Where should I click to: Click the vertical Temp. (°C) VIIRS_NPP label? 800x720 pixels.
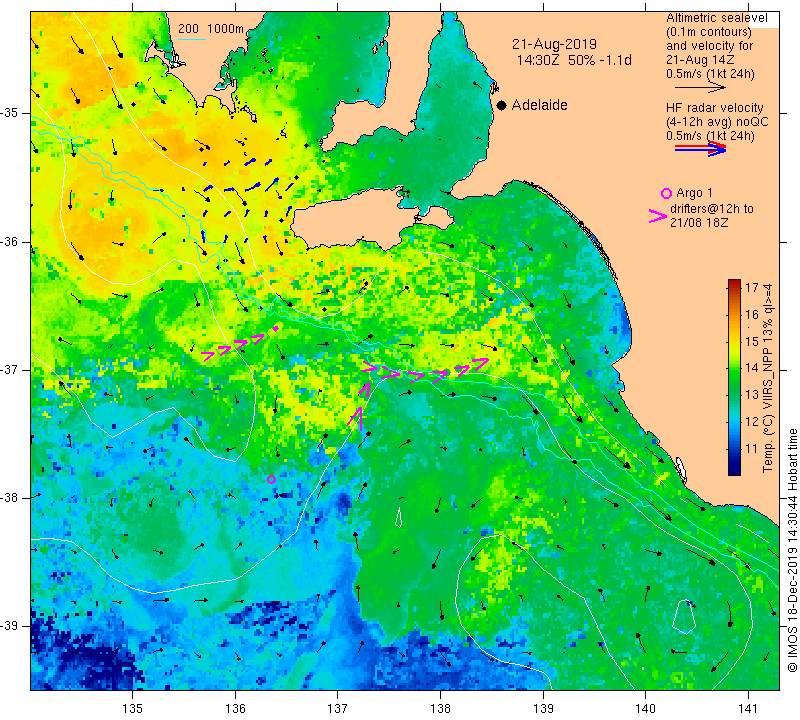pyautogui.click(x=768, y=378)
